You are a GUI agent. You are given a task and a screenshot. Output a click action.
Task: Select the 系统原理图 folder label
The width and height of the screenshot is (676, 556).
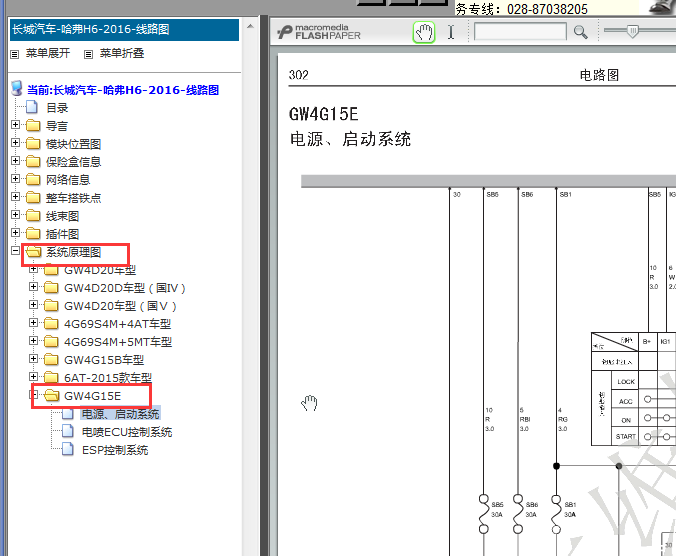coord(73,252)
